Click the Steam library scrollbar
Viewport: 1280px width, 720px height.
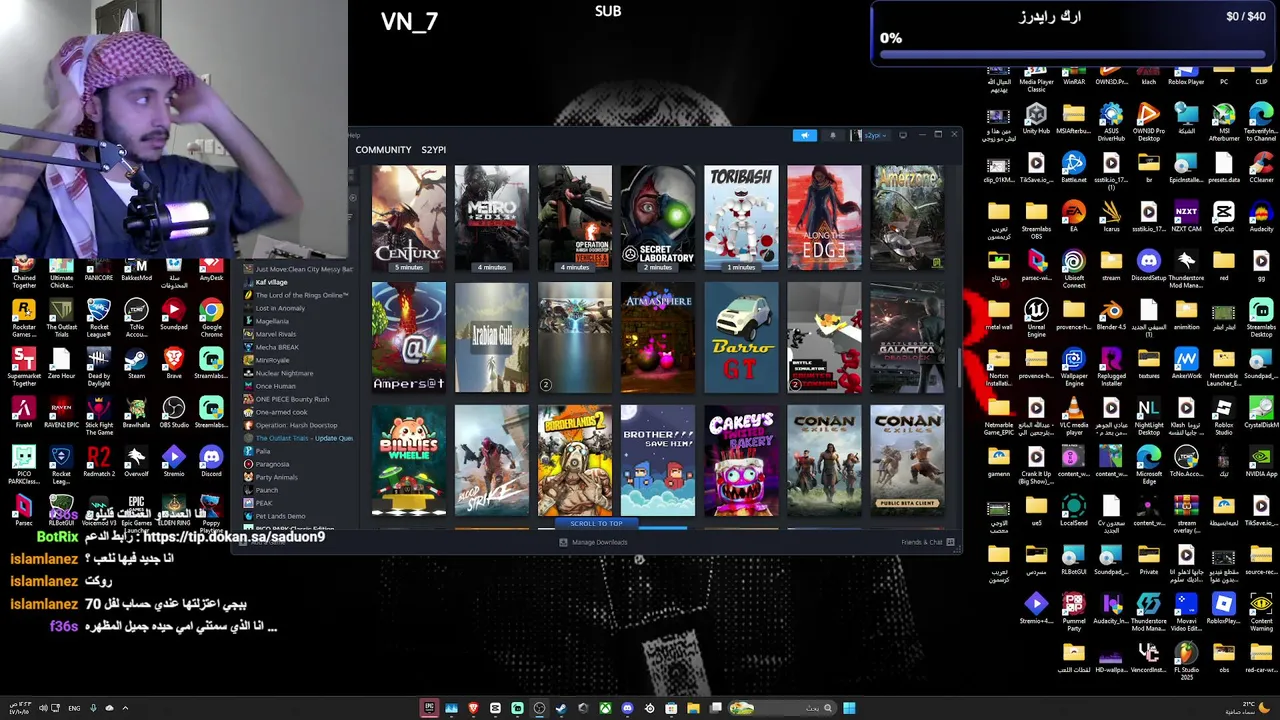pyautogui.click(x=960, y=367)
